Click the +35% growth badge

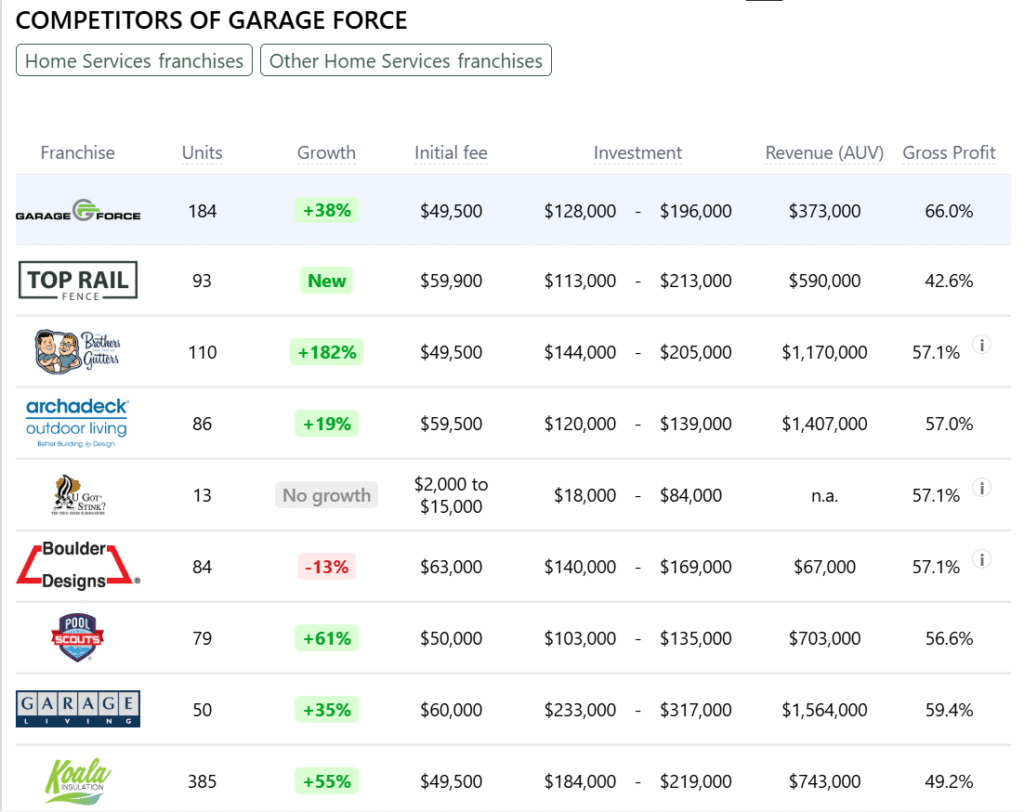click(x=327, y=709)
